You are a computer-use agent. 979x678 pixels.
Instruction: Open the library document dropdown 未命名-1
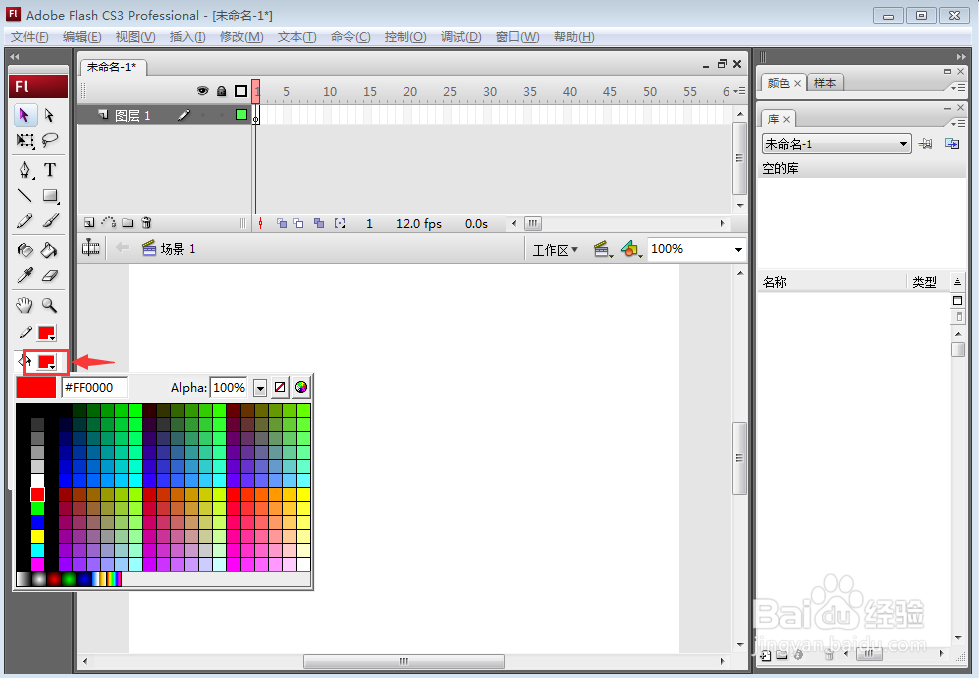(837, 144)
